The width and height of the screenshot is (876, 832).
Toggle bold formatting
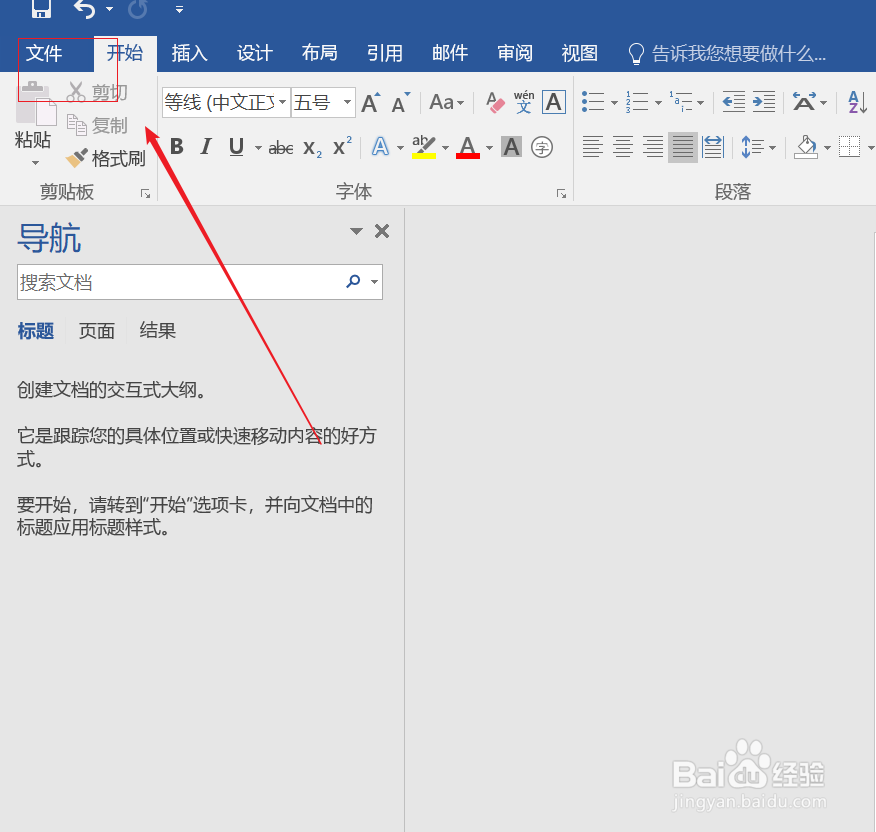(177, 147)
